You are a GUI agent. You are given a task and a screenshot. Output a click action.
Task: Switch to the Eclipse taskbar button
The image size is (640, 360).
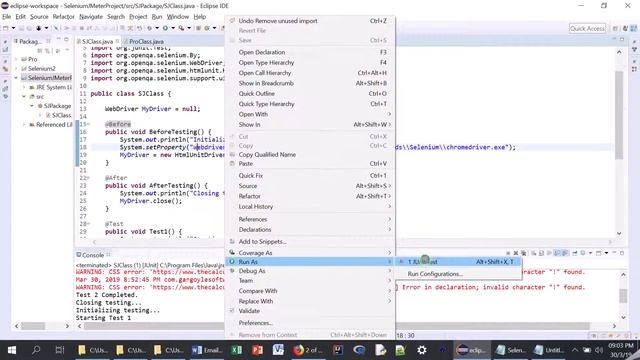click(x=471, y=350)
